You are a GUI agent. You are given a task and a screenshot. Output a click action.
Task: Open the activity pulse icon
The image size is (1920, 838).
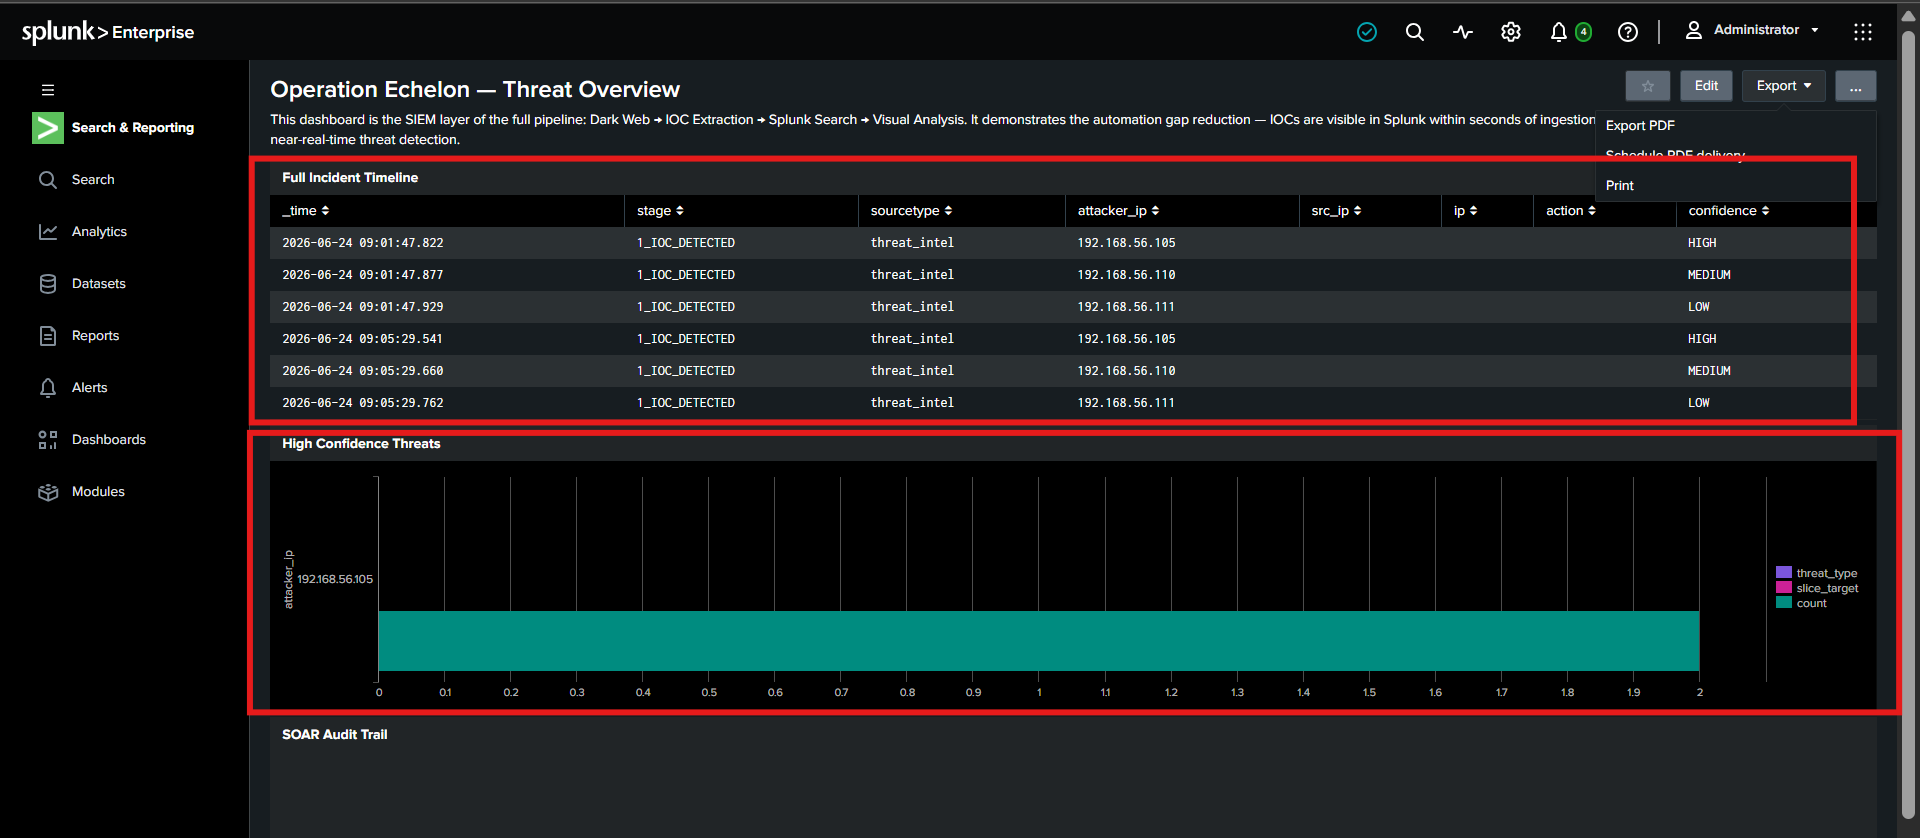(1462, 32)
